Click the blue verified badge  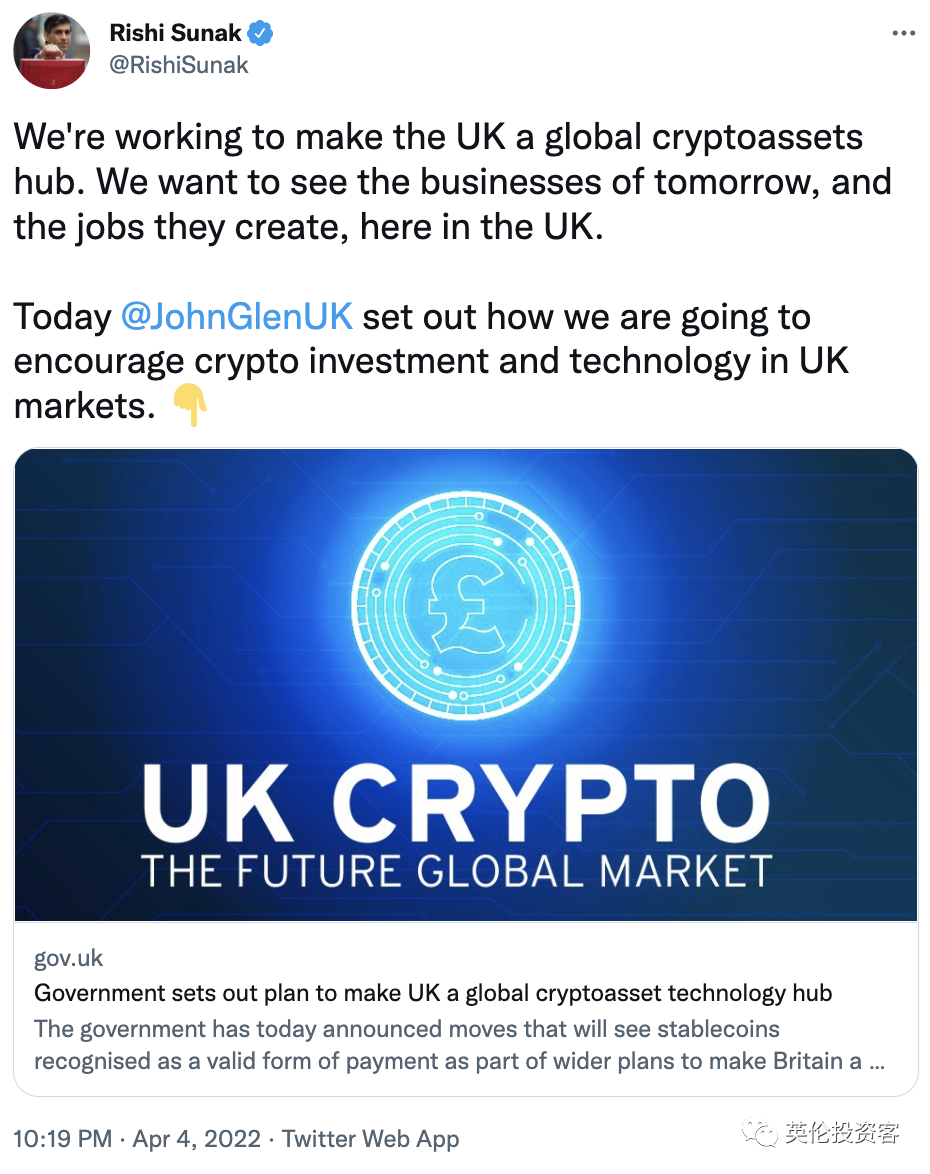pyautogui.click(x=261, y=33)
